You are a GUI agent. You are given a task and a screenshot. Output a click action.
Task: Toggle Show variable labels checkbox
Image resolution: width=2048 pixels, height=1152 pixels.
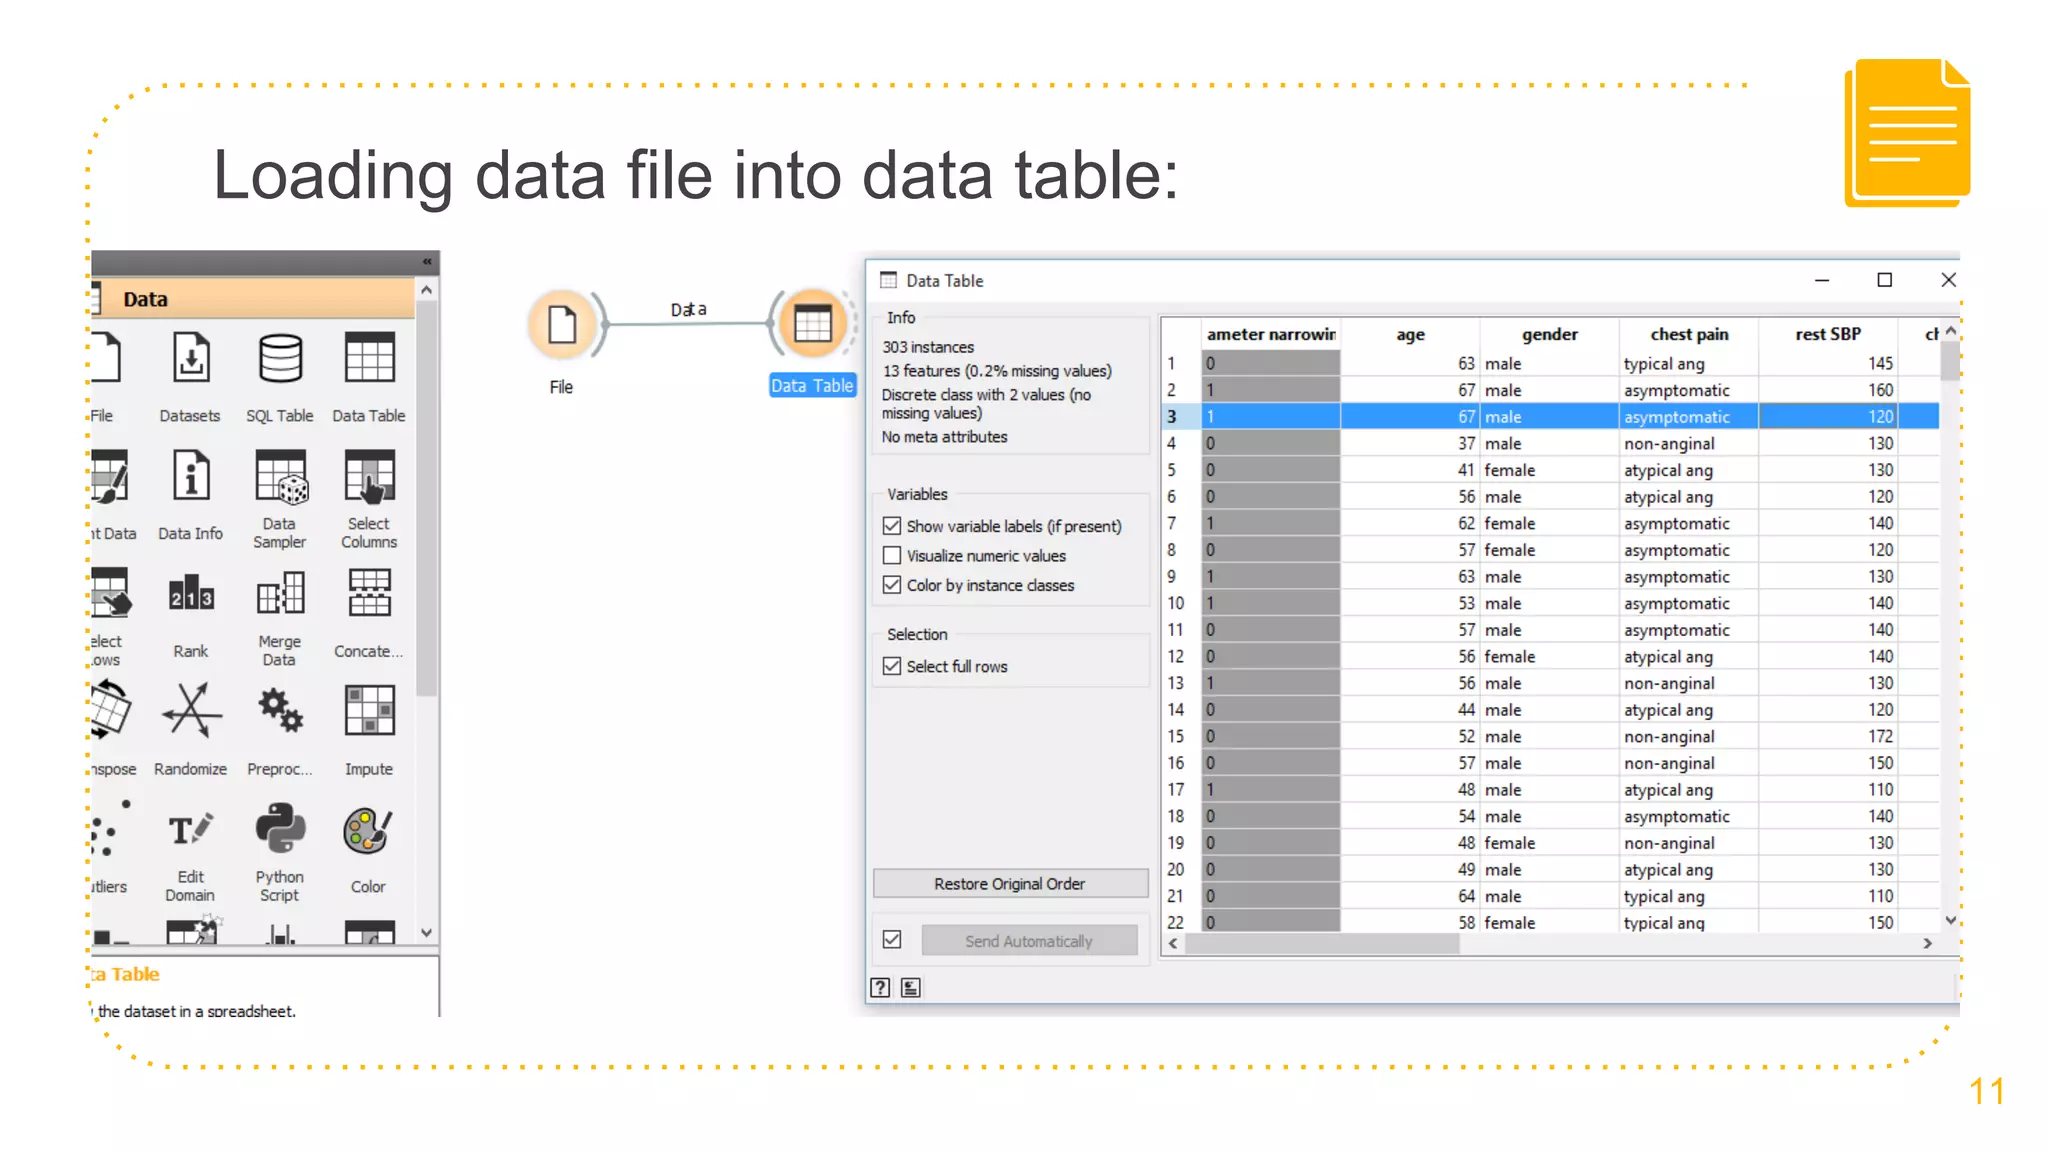tap(892, 526)
